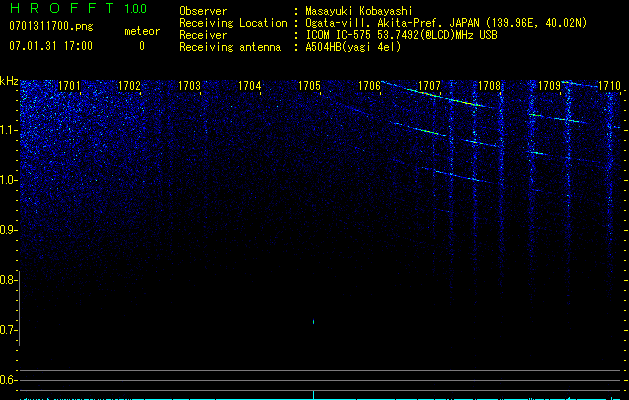Click the date stamp 07.01.31 17:00
629x400 pixels.
(51, 46)
